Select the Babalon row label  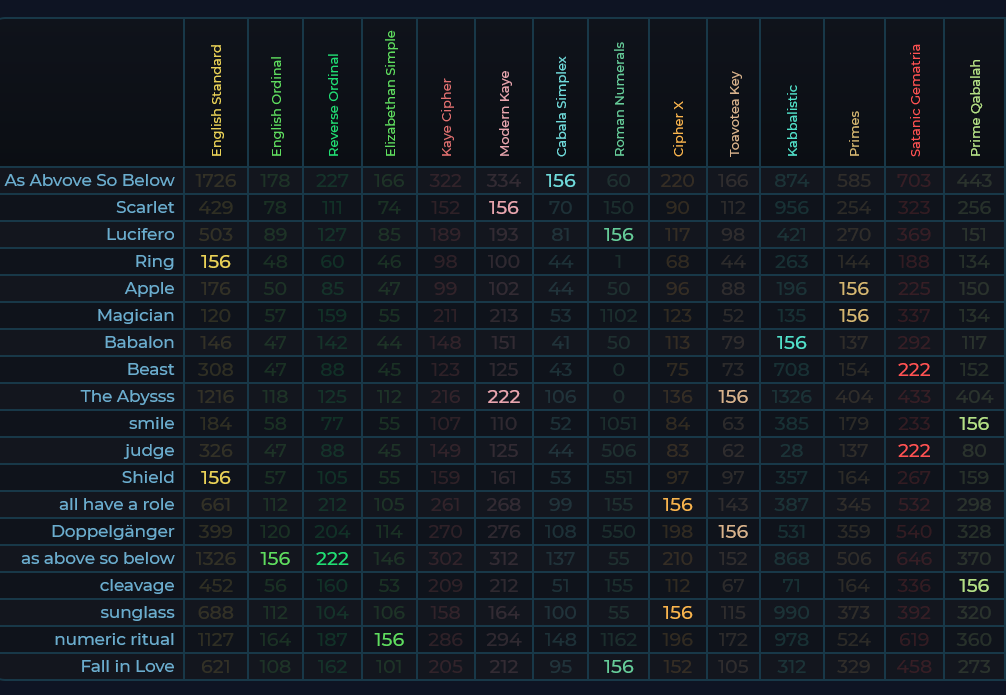139,342
